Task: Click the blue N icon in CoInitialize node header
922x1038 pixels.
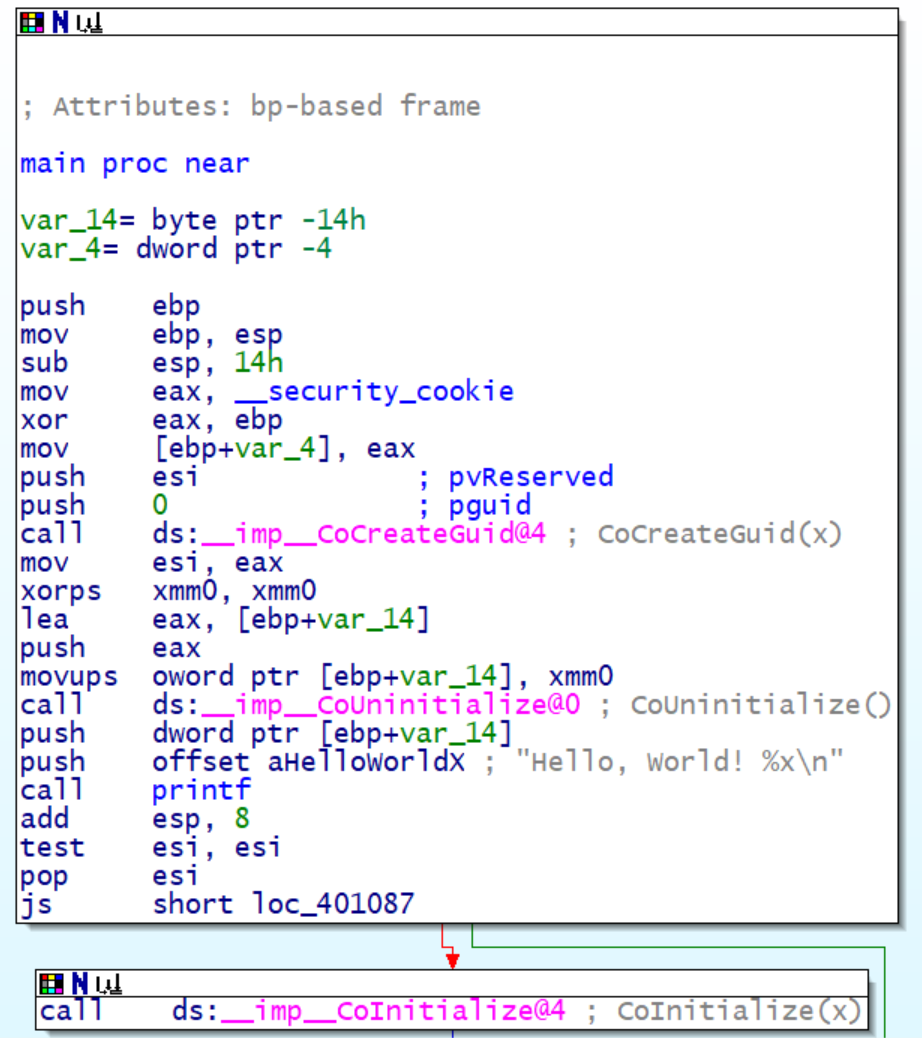Action: pyautogui.click(x=79, y=984)
